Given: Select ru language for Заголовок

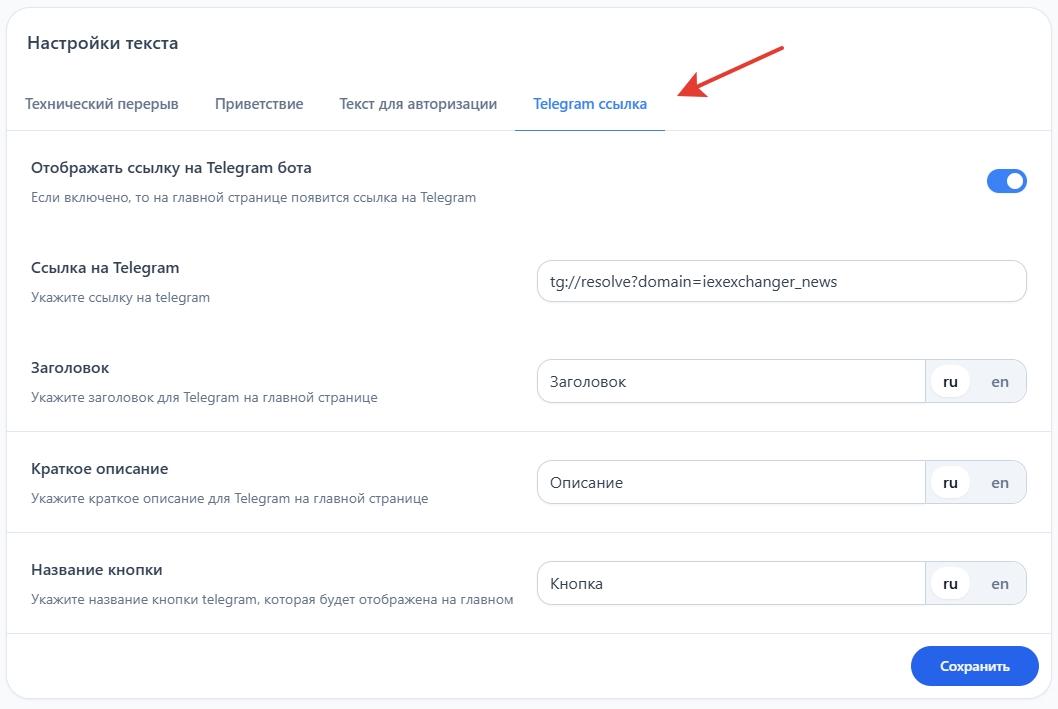Looking at the screenshot, I should click(x=950, y=382).
